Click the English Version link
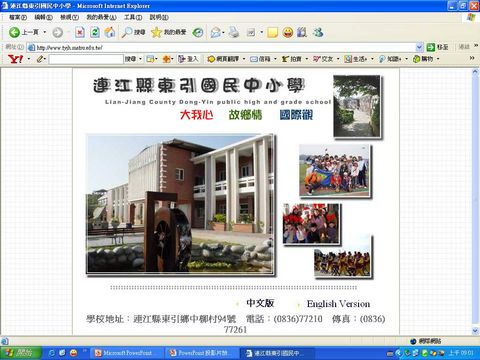Image resolution: width=480 pixels, height=360 pixels. [338, 304]
